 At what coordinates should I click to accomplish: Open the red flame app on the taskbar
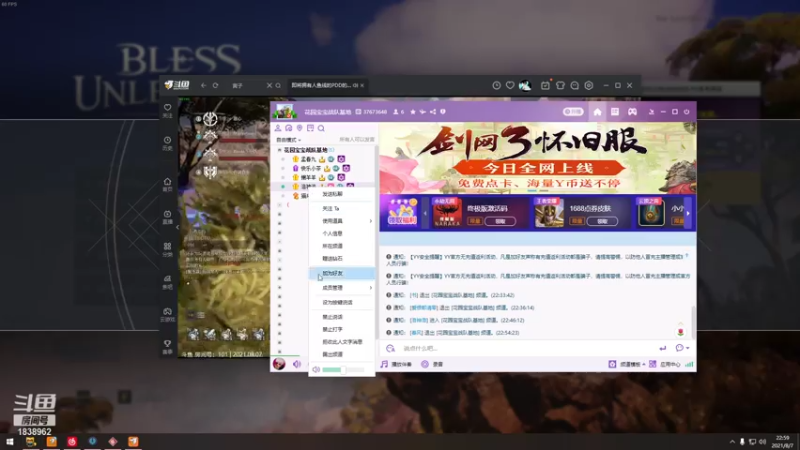click(72, 442)
